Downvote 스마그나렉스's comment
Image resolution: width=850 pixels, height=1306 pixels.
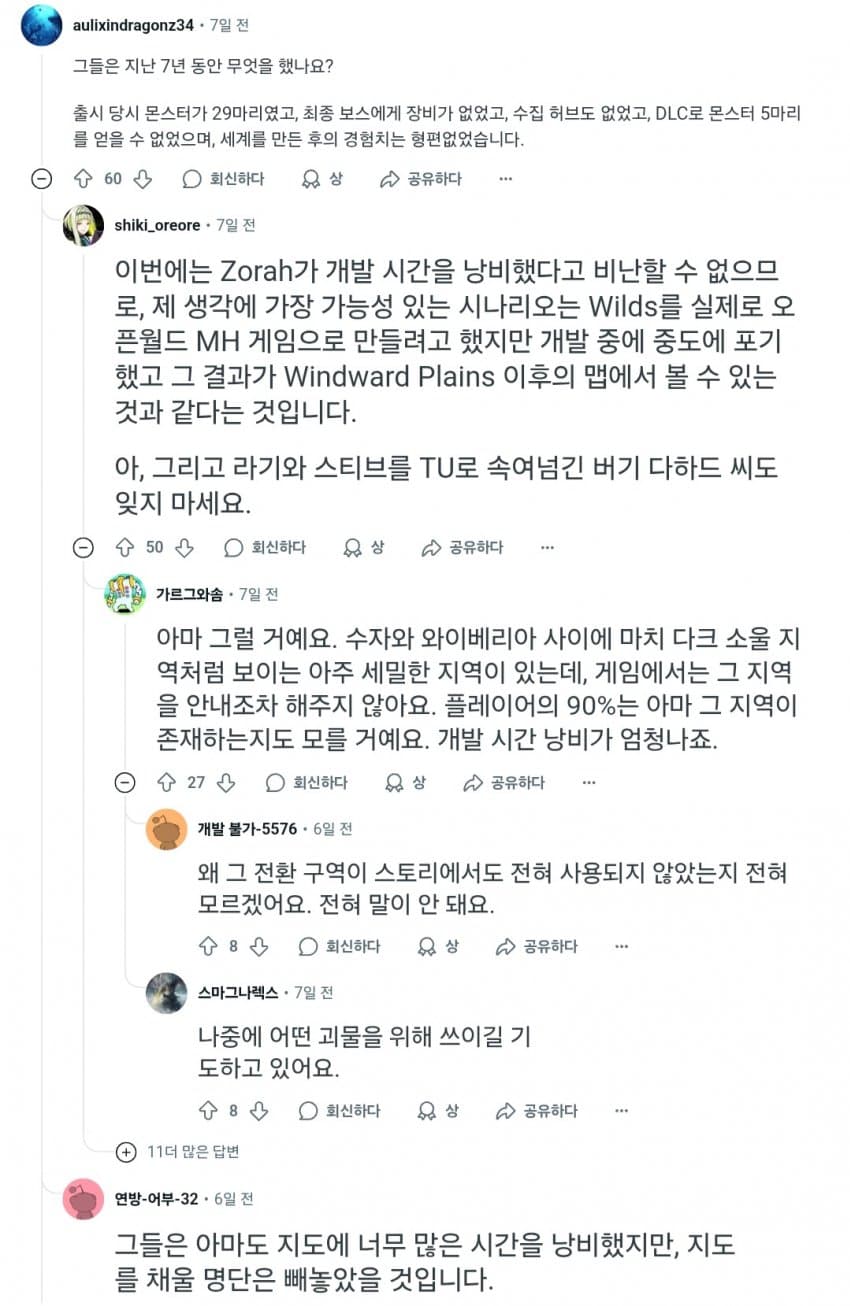(259, 1110)
